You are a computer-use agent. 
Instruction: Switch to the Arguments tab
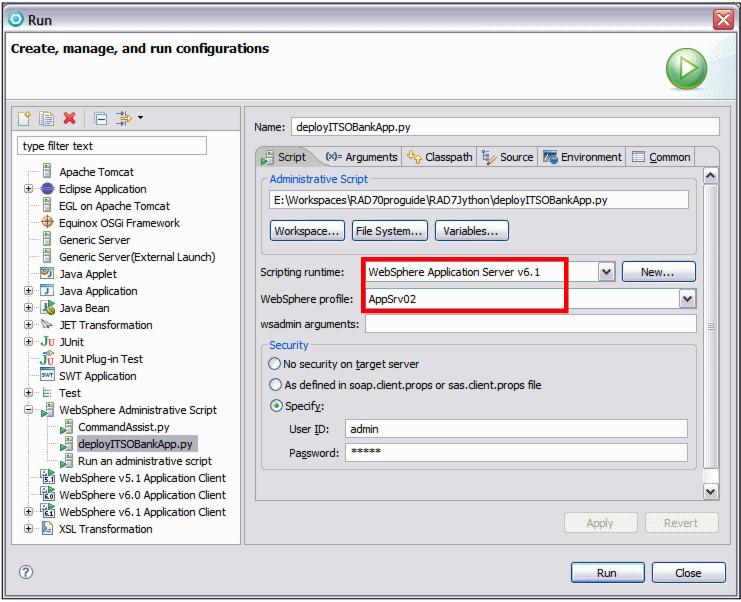coord(362,157)
